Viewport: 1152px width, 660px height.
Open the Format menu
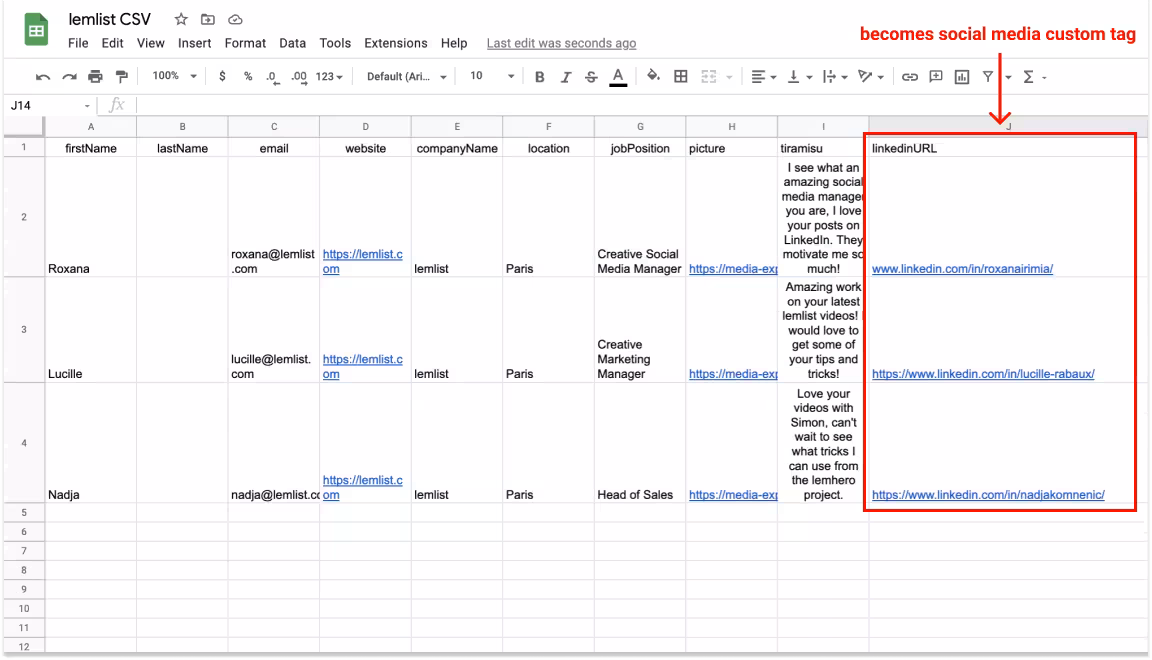(245, 43)
